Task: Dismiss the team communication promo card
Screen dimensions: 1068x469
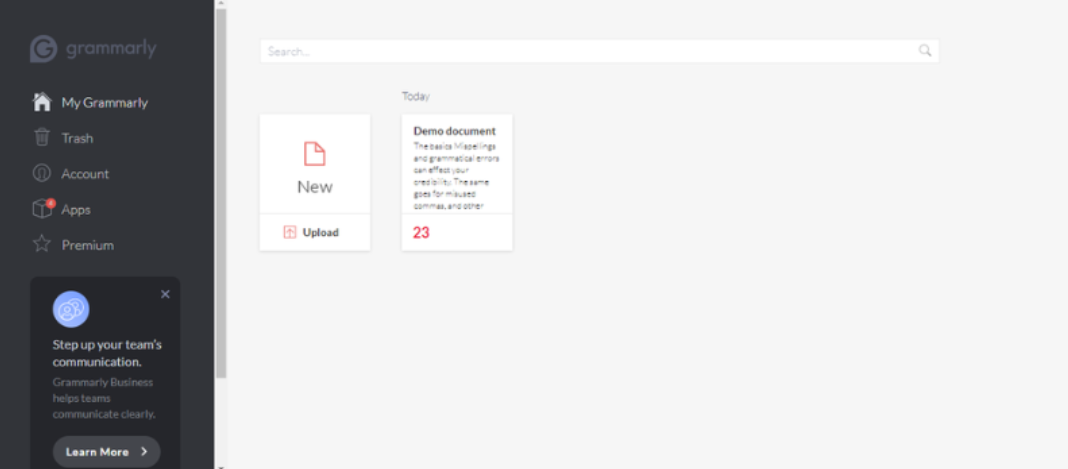Action: pos(165,294)
